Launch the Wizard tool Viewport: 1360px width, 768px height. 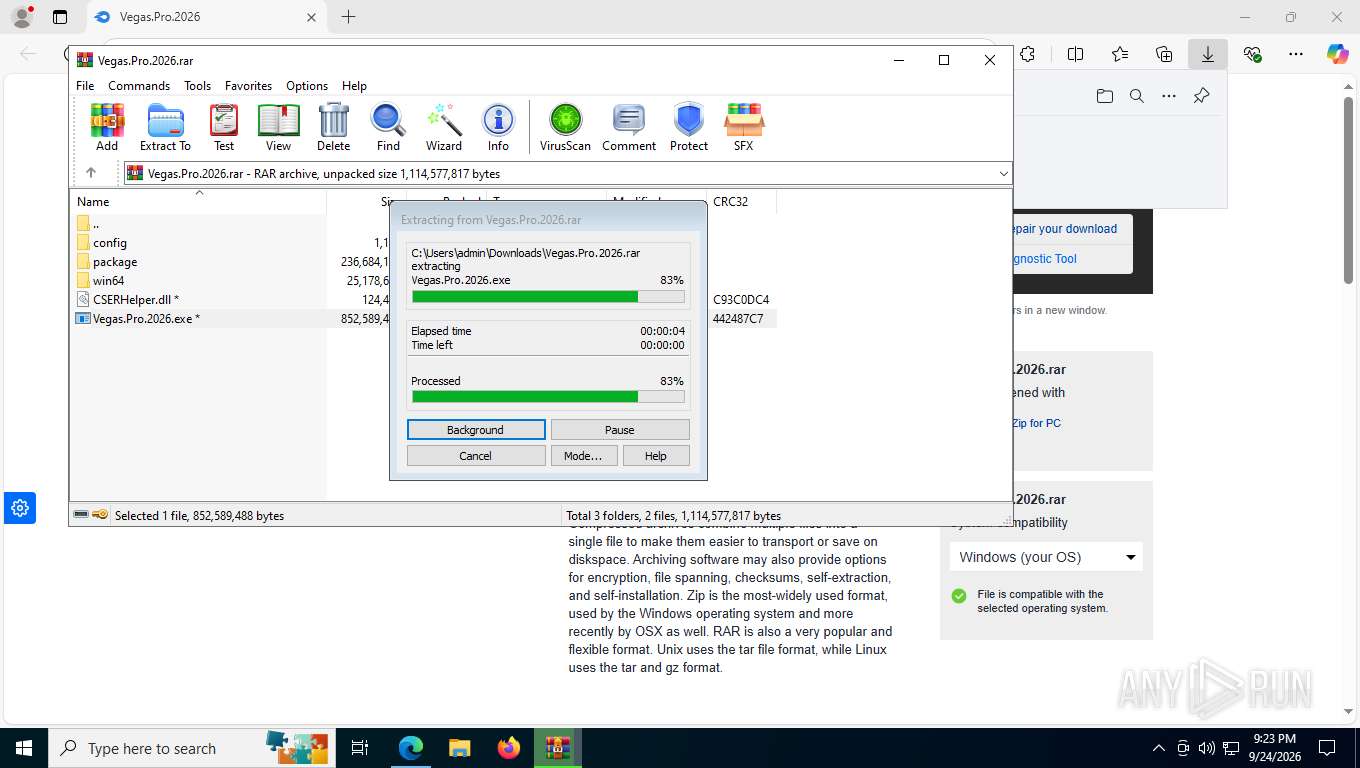pos(444,127)
